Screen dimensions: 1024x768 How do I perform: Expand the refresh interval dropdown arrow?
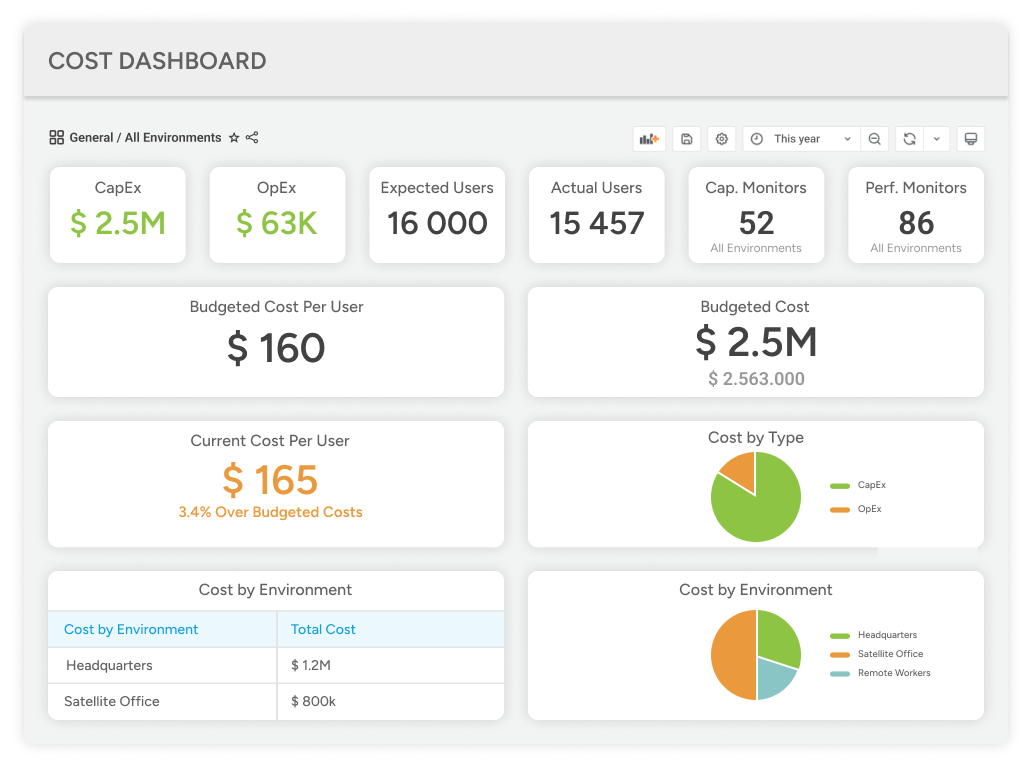(936, 138)
